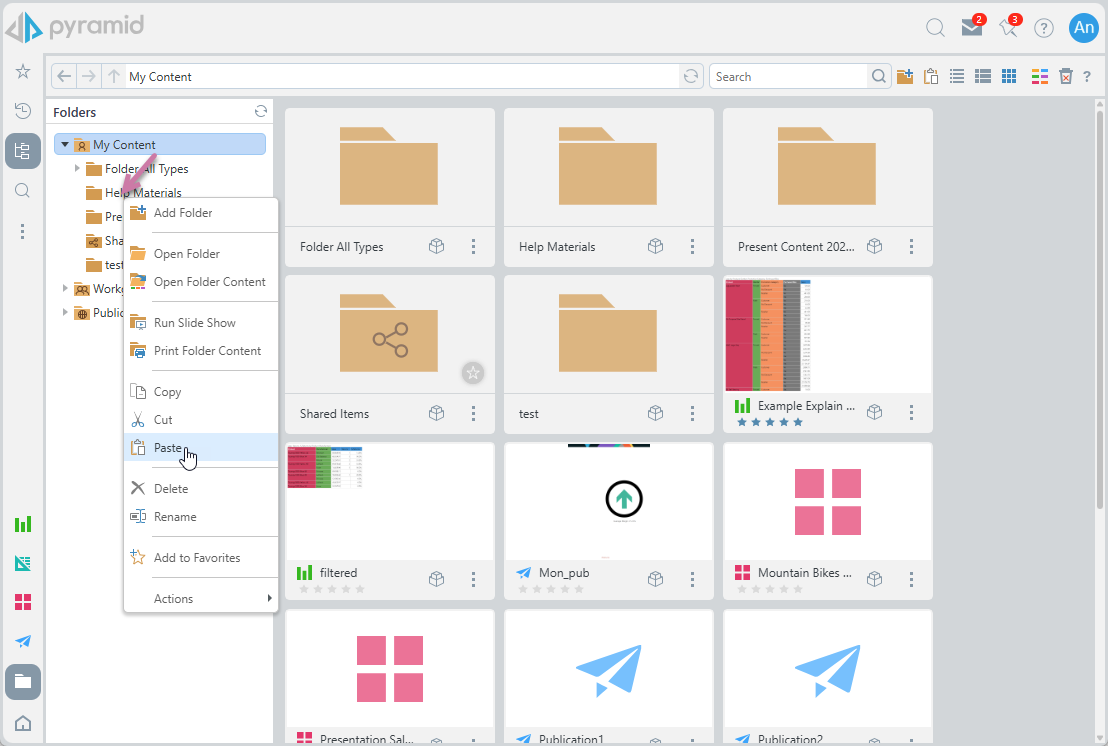Click into the Search input field
This screenshot has width=1108, height=746.
point(788,77)
